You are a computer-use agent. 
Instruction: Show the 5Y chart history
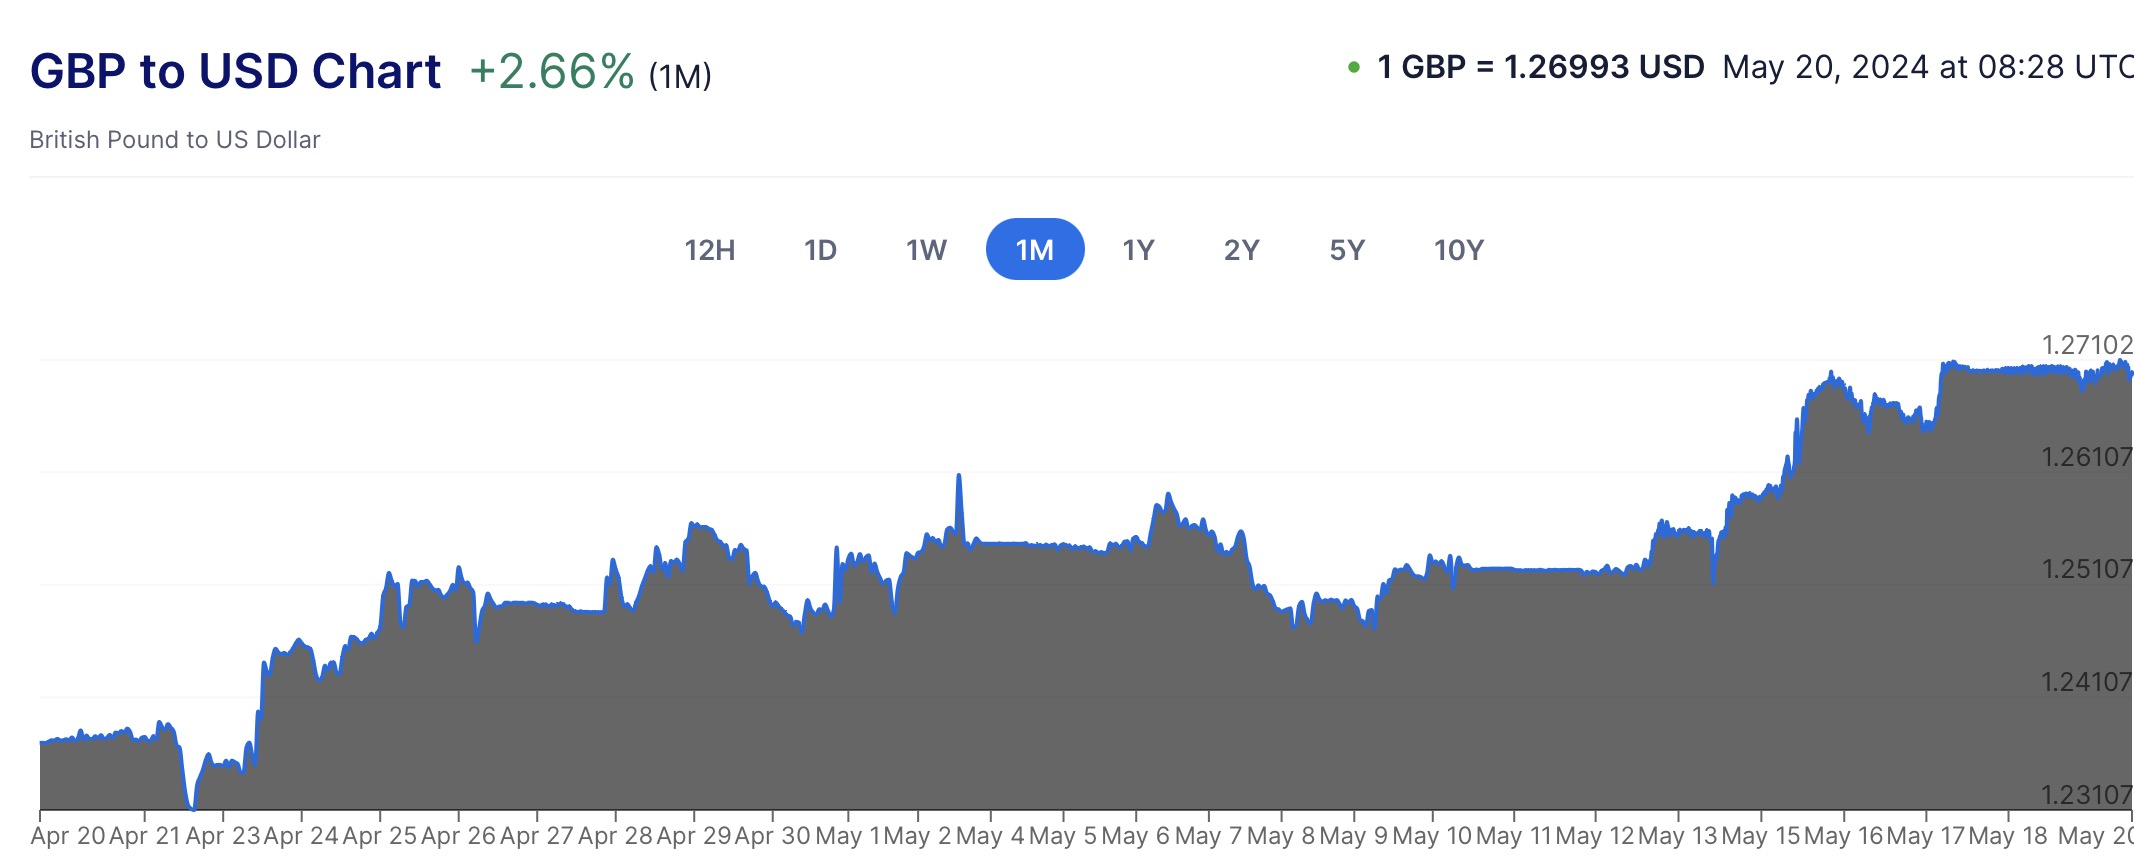click(x=1347, y=250)
